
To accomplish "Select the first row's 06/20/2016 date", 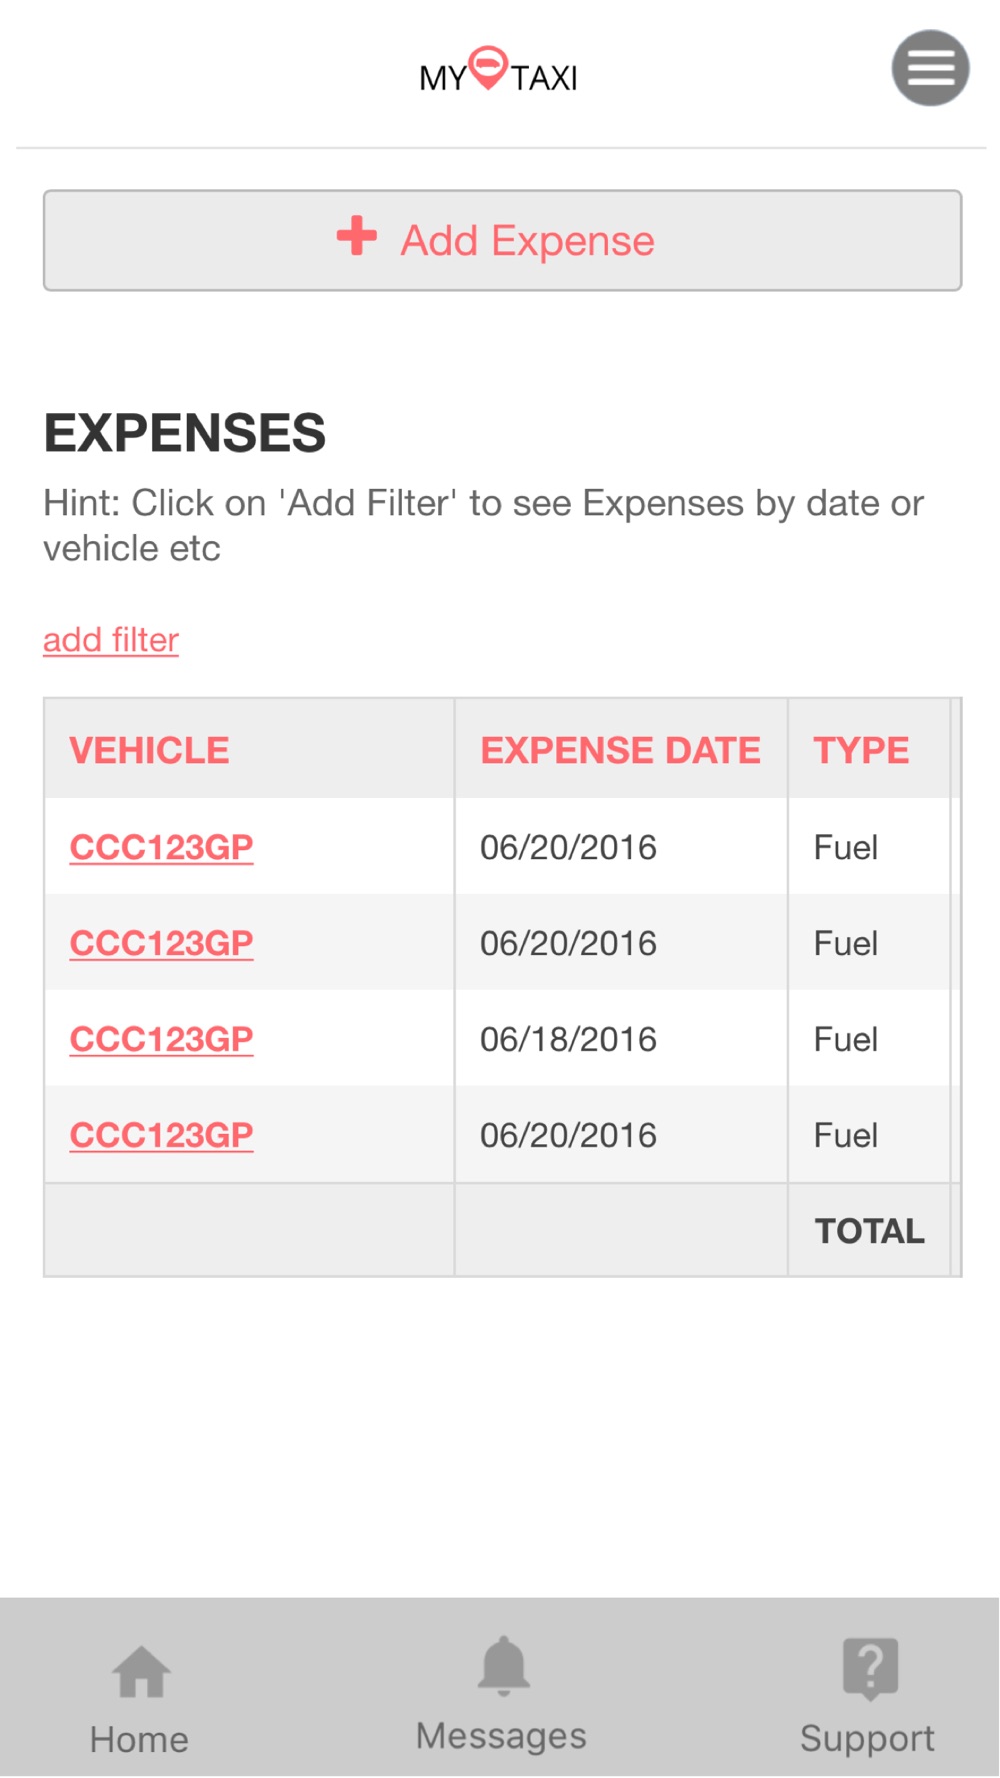I will 568,847.
